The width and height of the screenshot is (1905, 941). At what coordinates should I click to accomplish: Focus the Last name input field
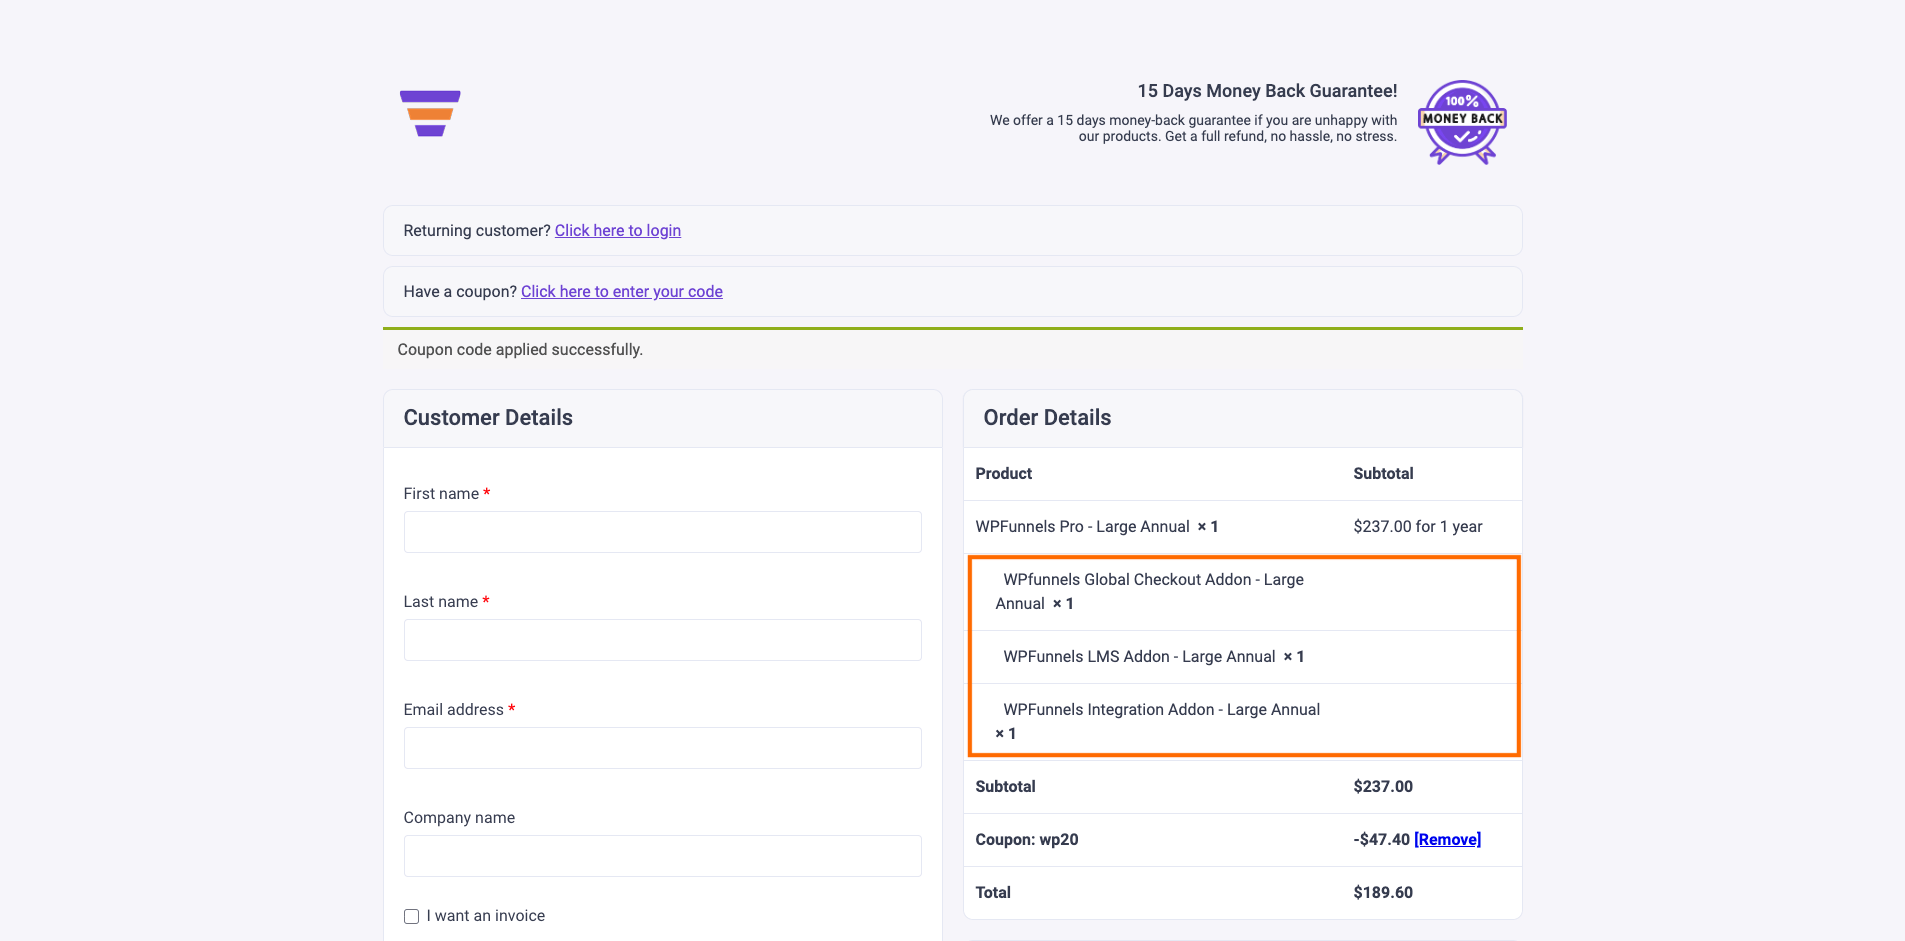pyautogui.click(x=662, y=640)
